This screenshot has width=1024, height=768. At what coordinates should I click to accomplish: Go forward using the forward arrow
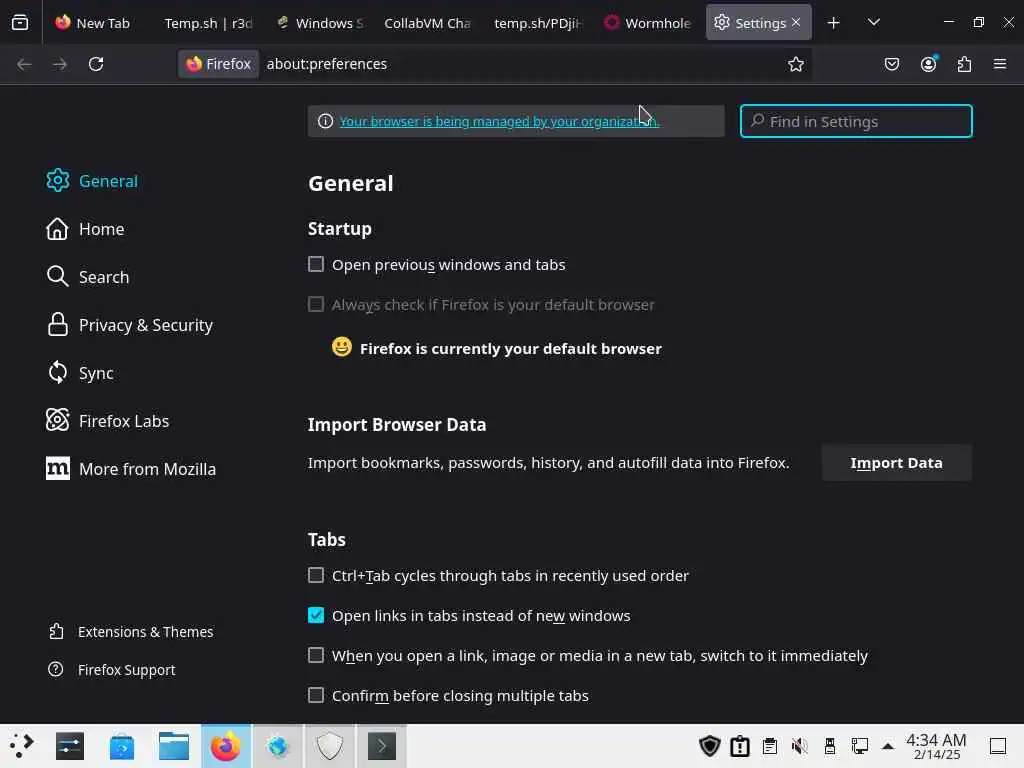(59, 64)
